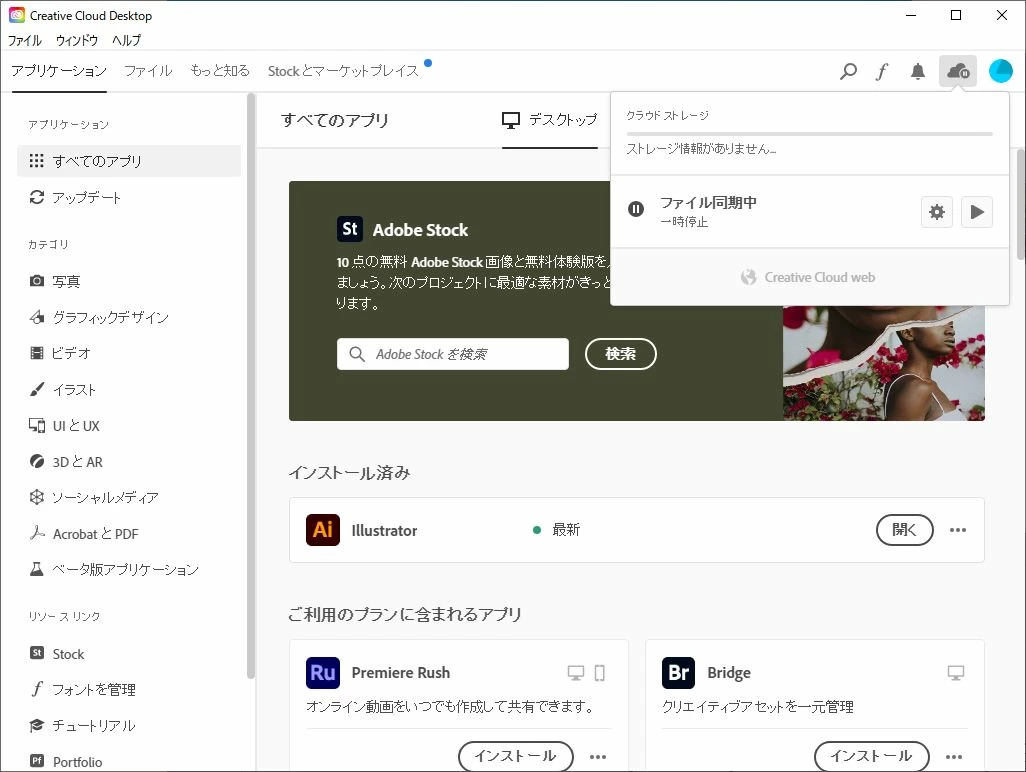The image size is (1026, 772).
Task: Open the ヘルプ menu
Action: (x=126, y=40)
